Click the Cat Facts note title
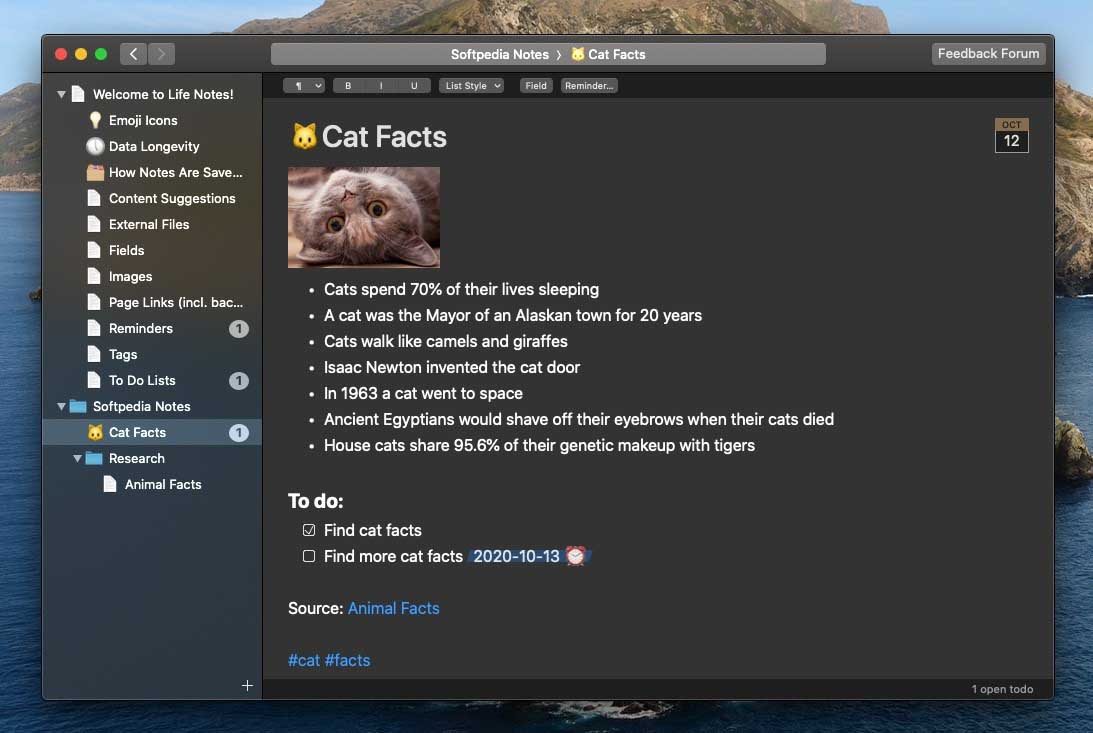 pyautogui.click(x=384, y=137)
